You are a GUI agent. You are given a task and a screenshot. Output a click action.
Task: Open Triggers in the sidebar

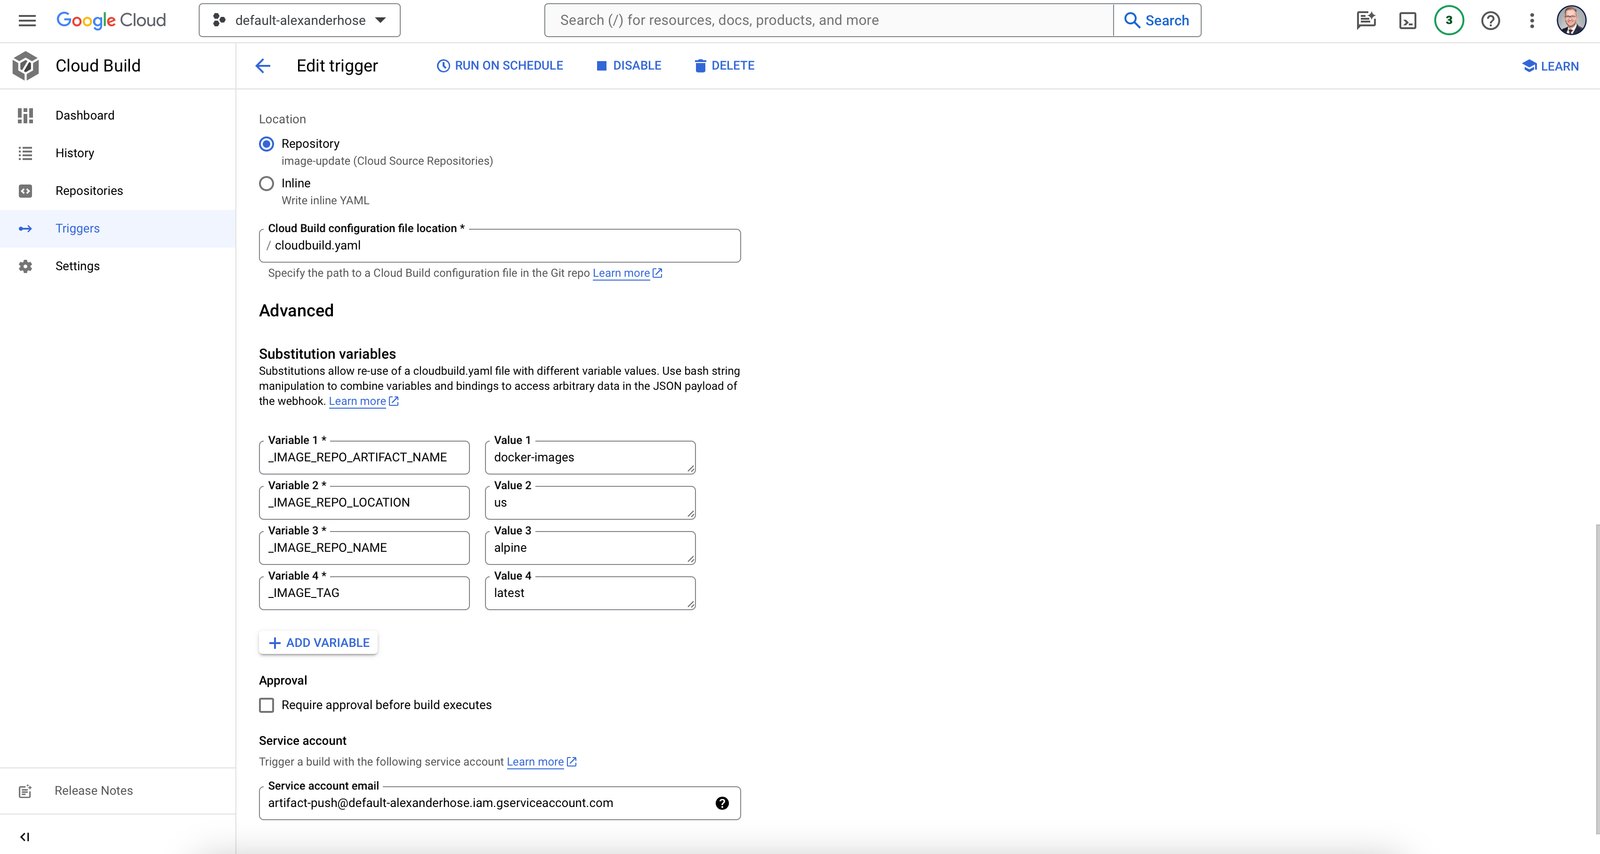tap(118, 229)
